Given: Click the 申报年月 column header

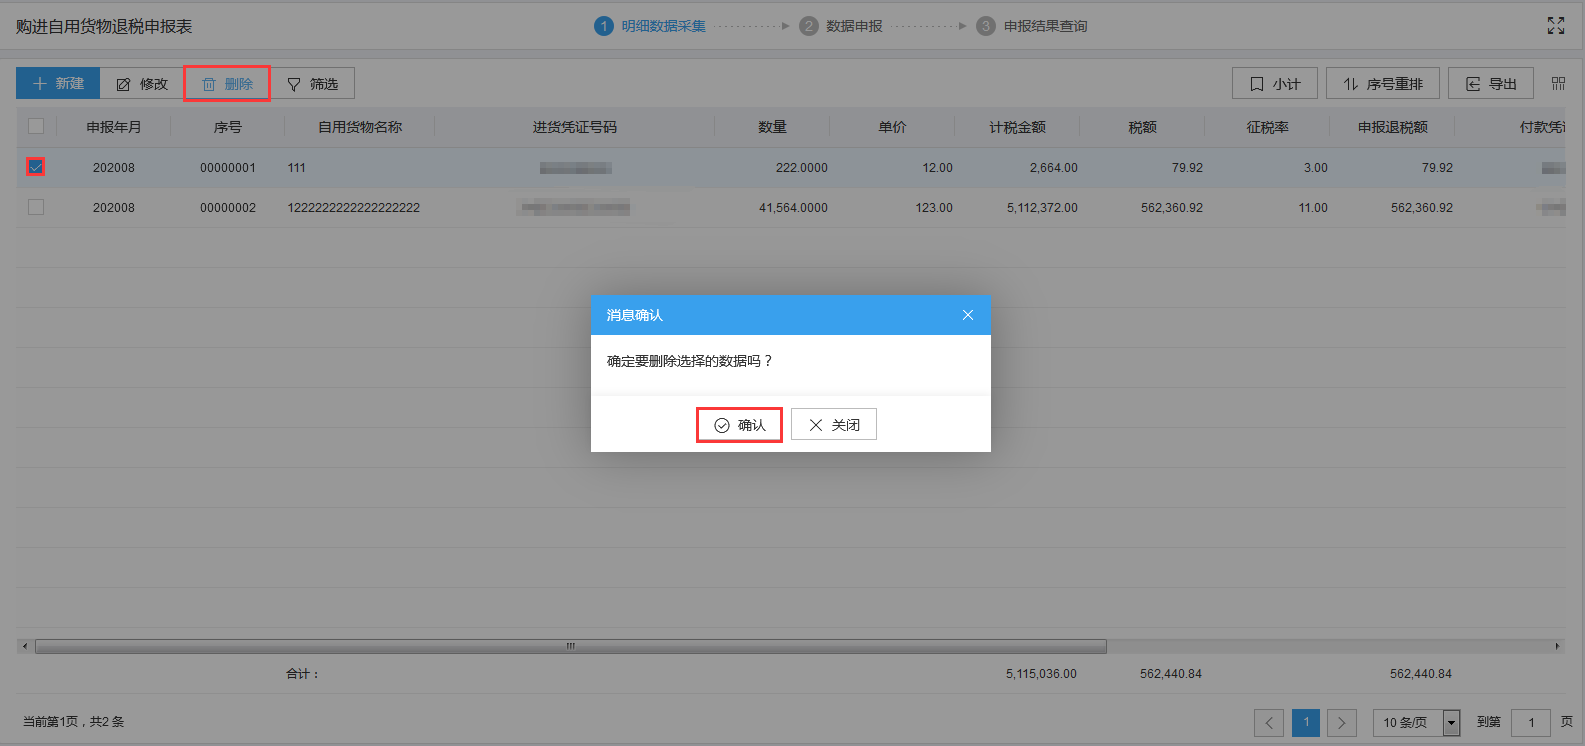Looking at the screenshot, I should coord(114,127).
